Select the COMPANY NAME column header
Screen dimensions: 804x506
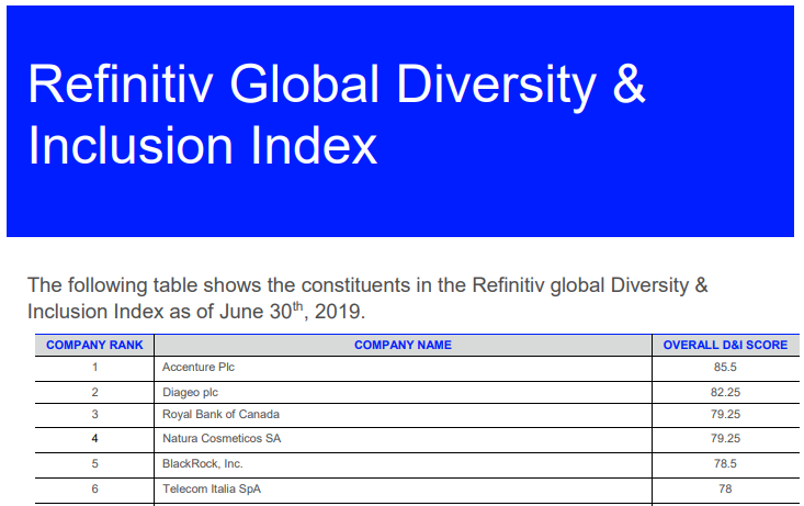click(403, 345)
